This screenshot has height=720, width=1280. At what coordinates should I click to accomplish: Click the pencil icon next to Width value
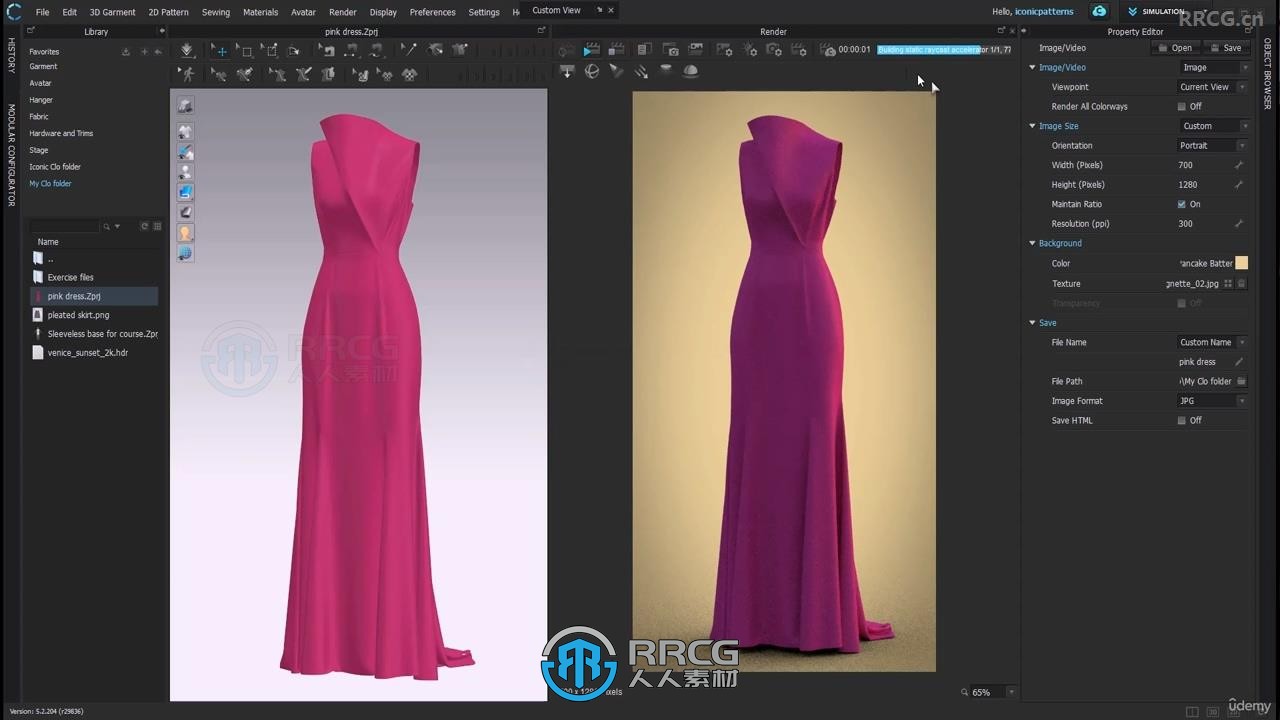1239,165
